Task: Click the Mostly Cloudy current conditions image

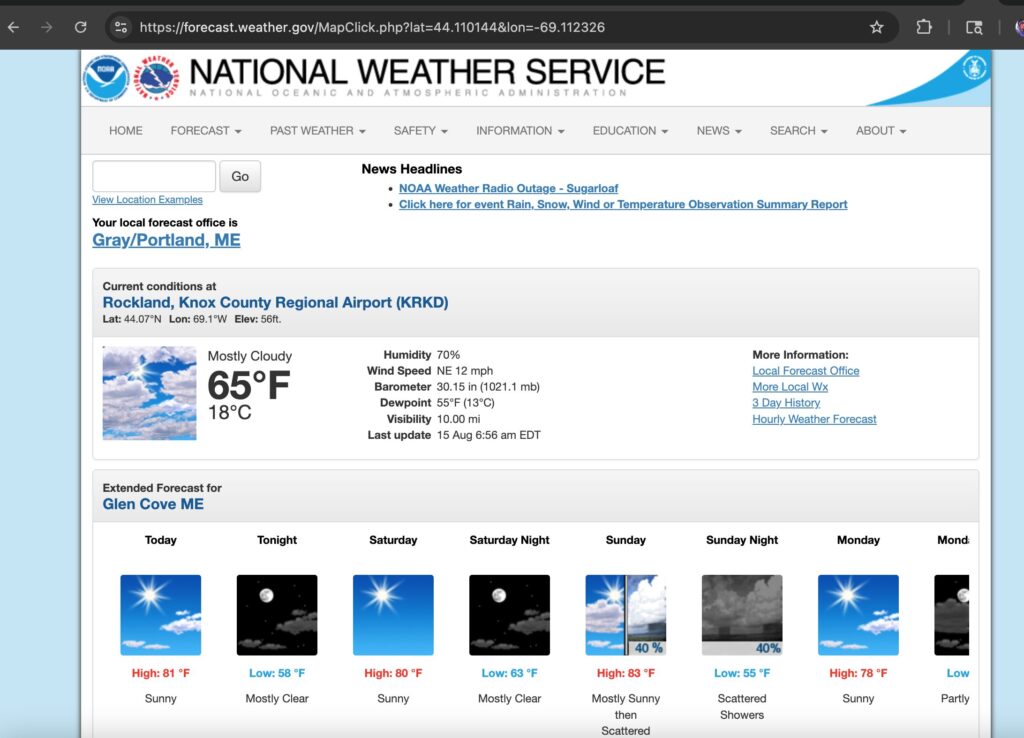Action: pos(150,393)
